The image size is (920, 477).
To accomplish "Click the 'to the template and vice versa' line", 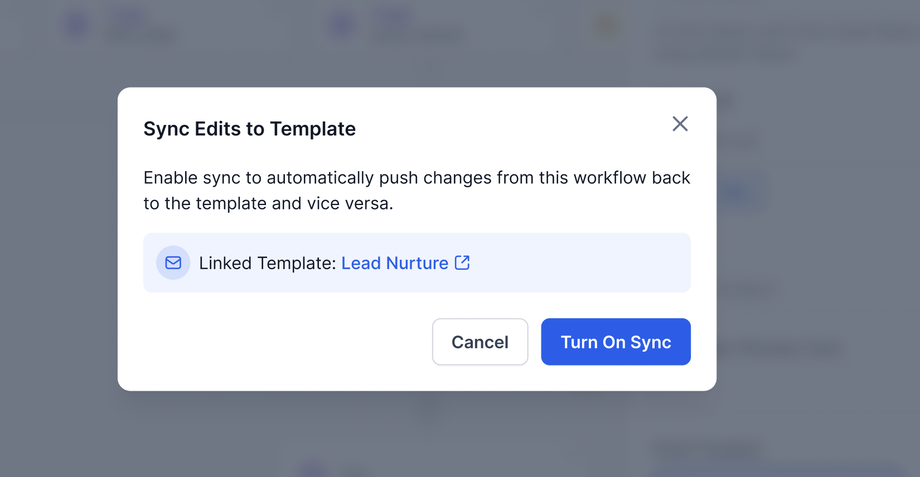I will click(x=268, y=203).
